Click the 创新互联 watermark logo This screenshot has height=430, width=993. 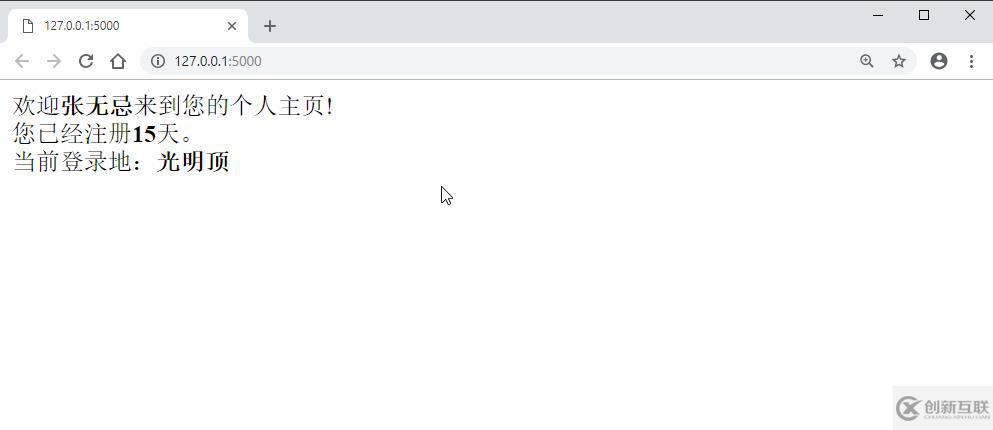942,408
